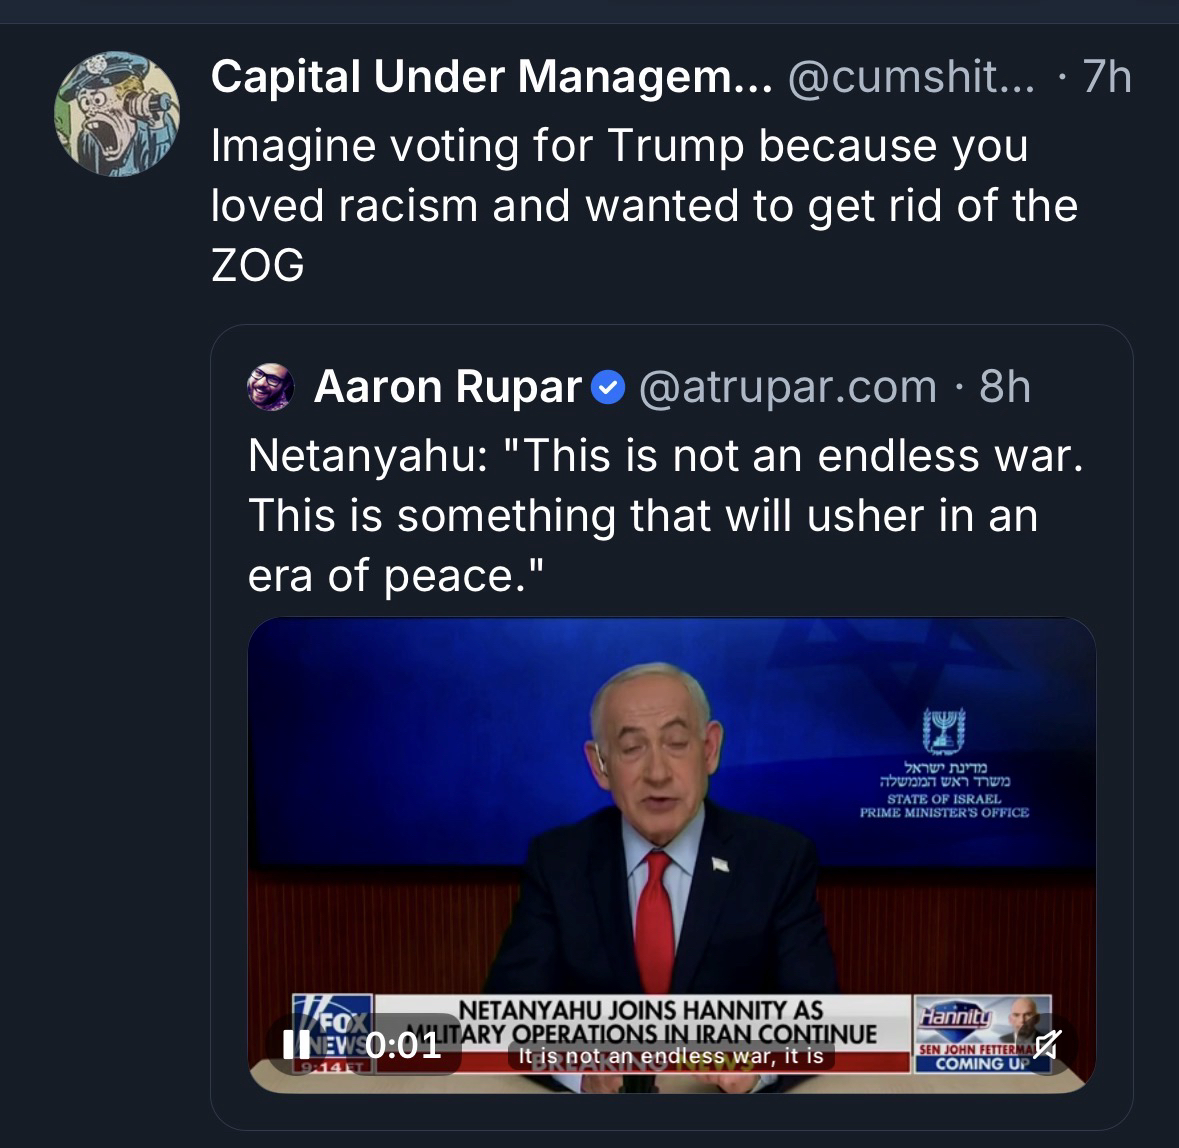The width and height of the screenshot is (1179, 1148).
Task: Click the post text starting with Imagine voting
Action: (x=644, y=205)
